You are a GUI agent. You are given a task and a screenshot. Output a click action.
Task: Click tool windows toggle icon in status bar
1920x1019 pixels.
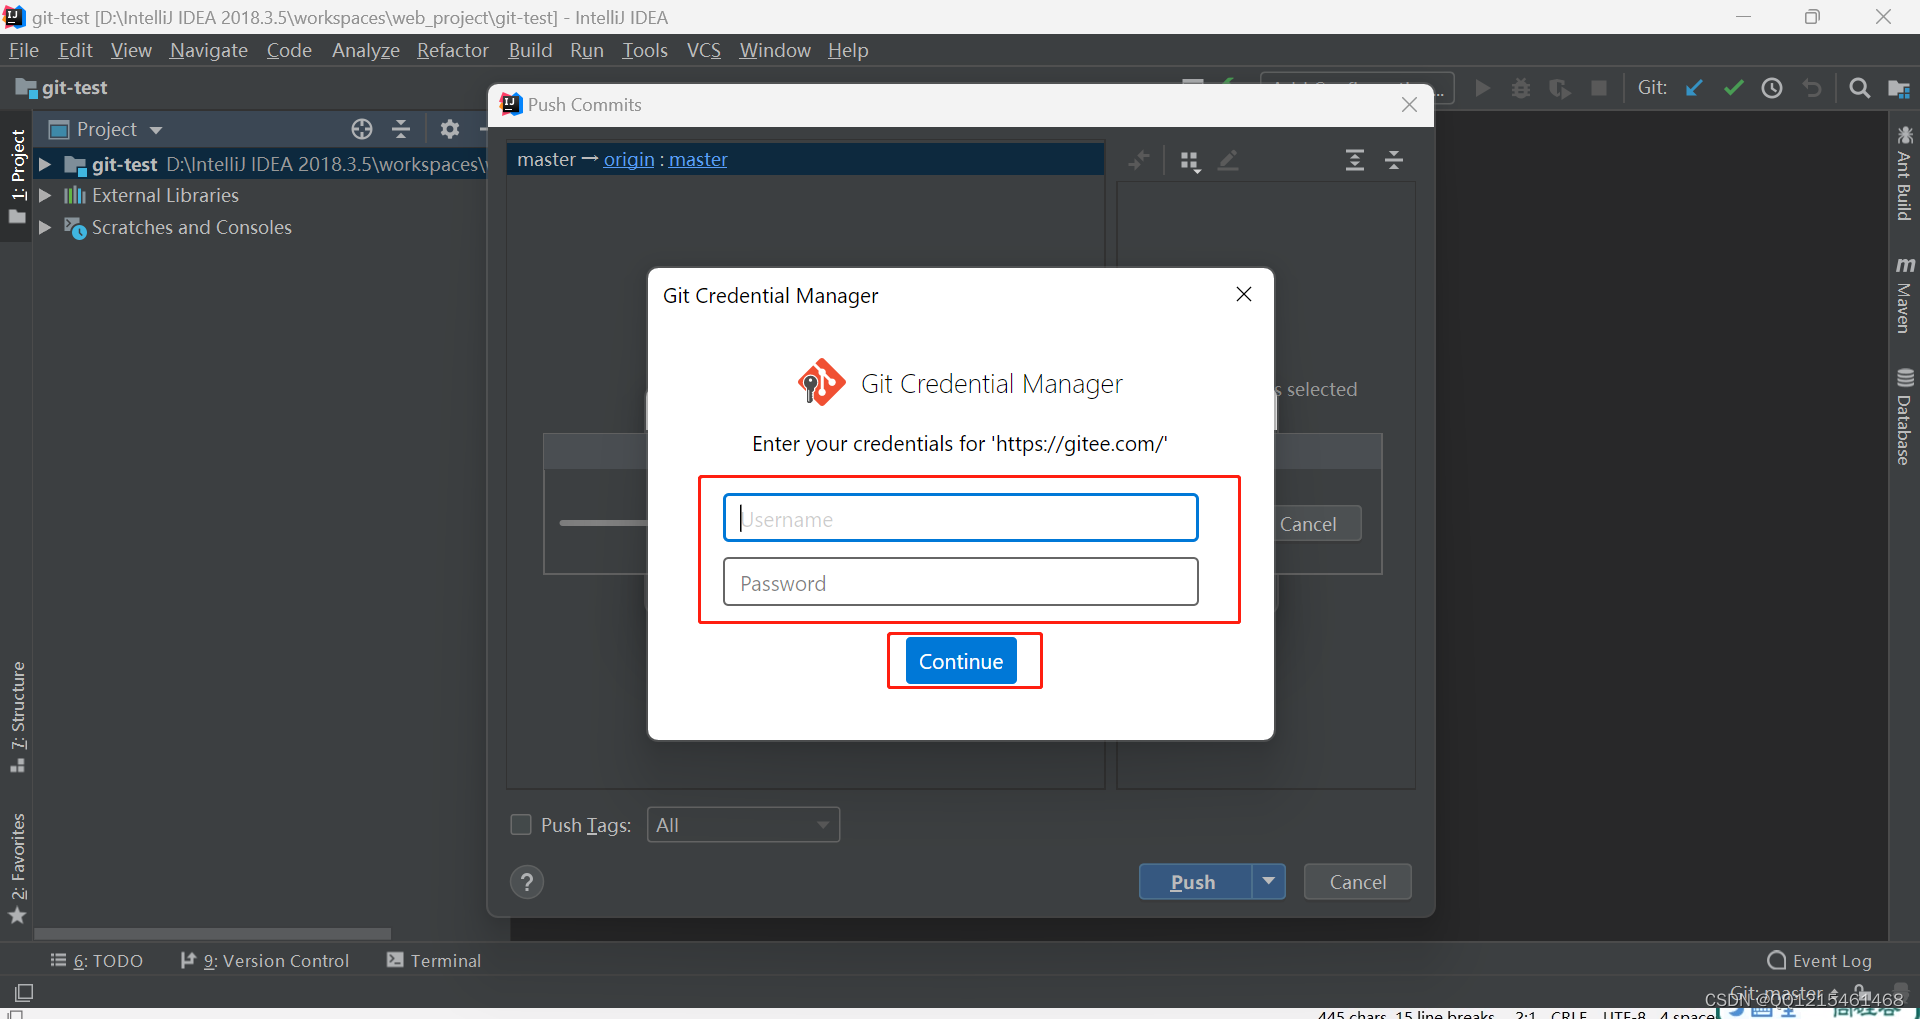click(24, 993)
